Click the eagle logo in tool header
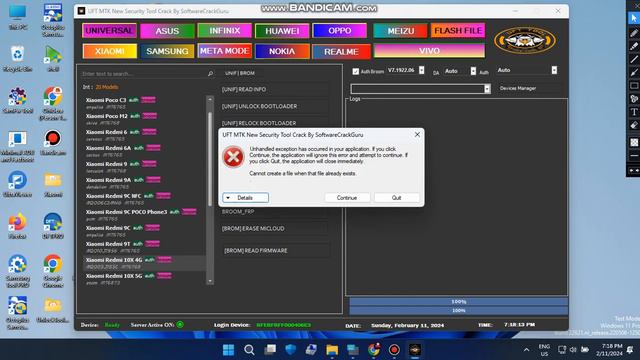This screenshot has height=360, width=640. point(524,40)
